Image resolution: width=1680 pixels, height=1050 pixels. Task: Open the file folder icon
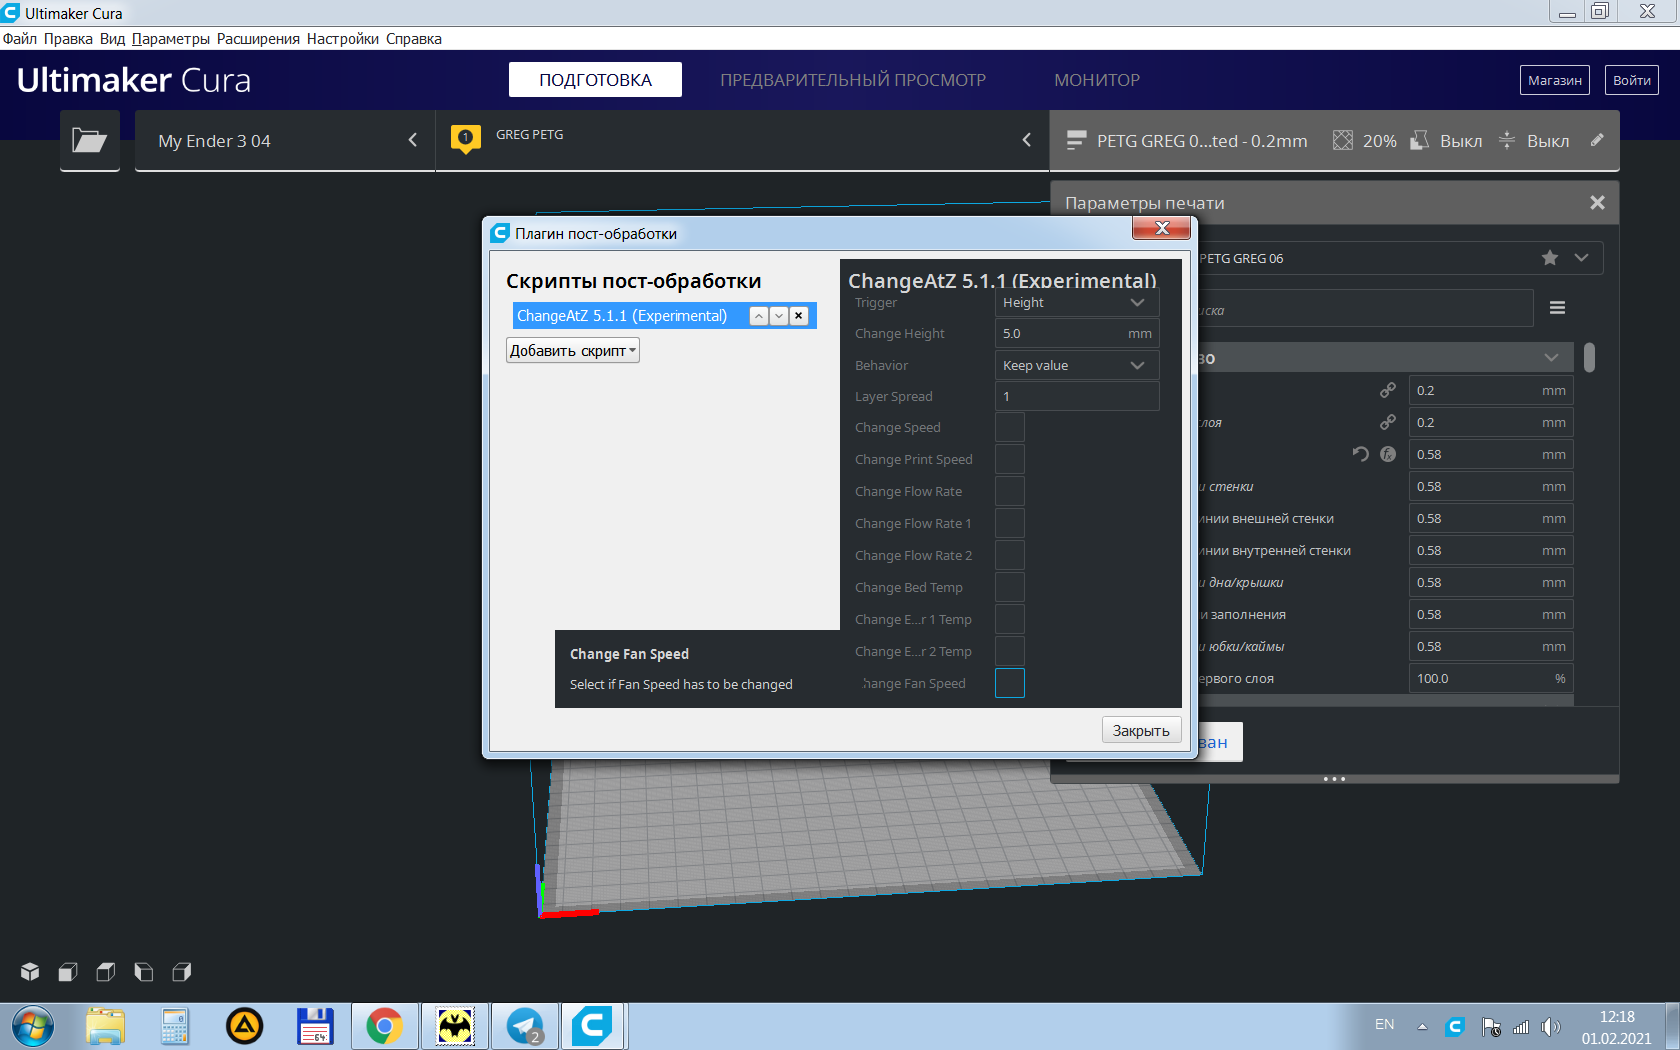coord(90,141)
